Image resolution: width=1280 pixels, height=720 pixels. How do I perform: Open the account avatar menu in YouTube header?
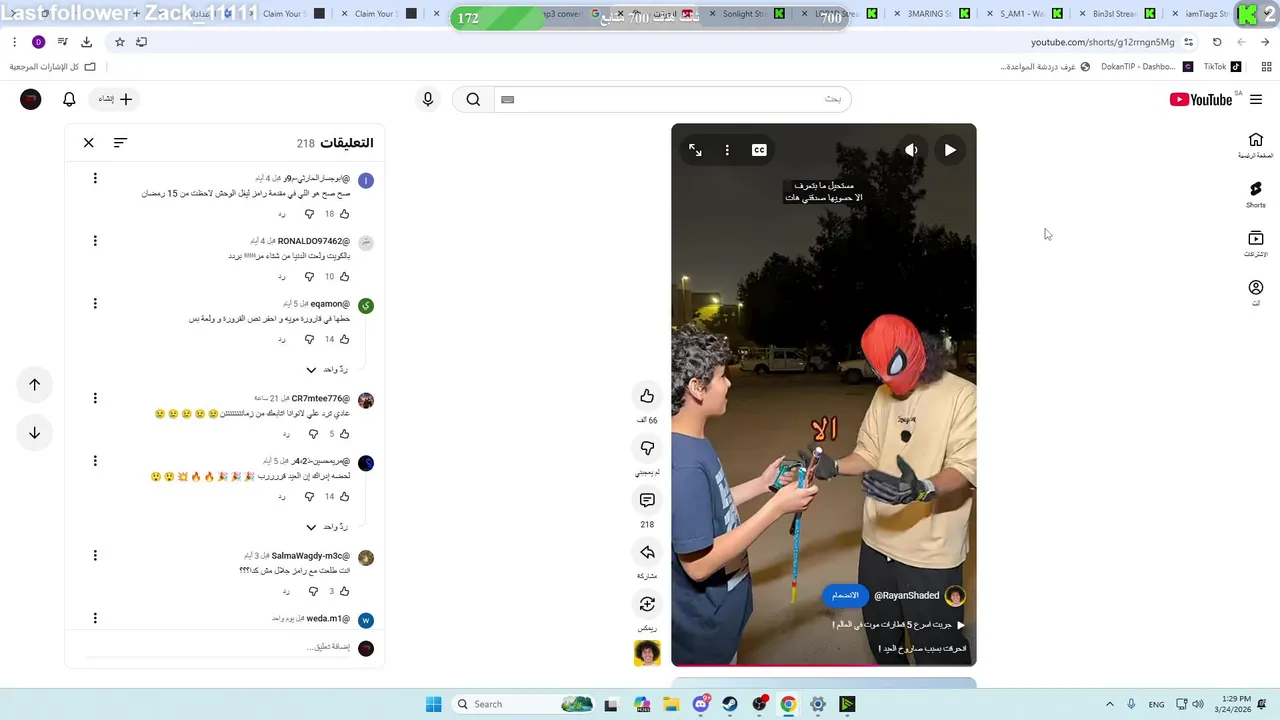point(31,99)
